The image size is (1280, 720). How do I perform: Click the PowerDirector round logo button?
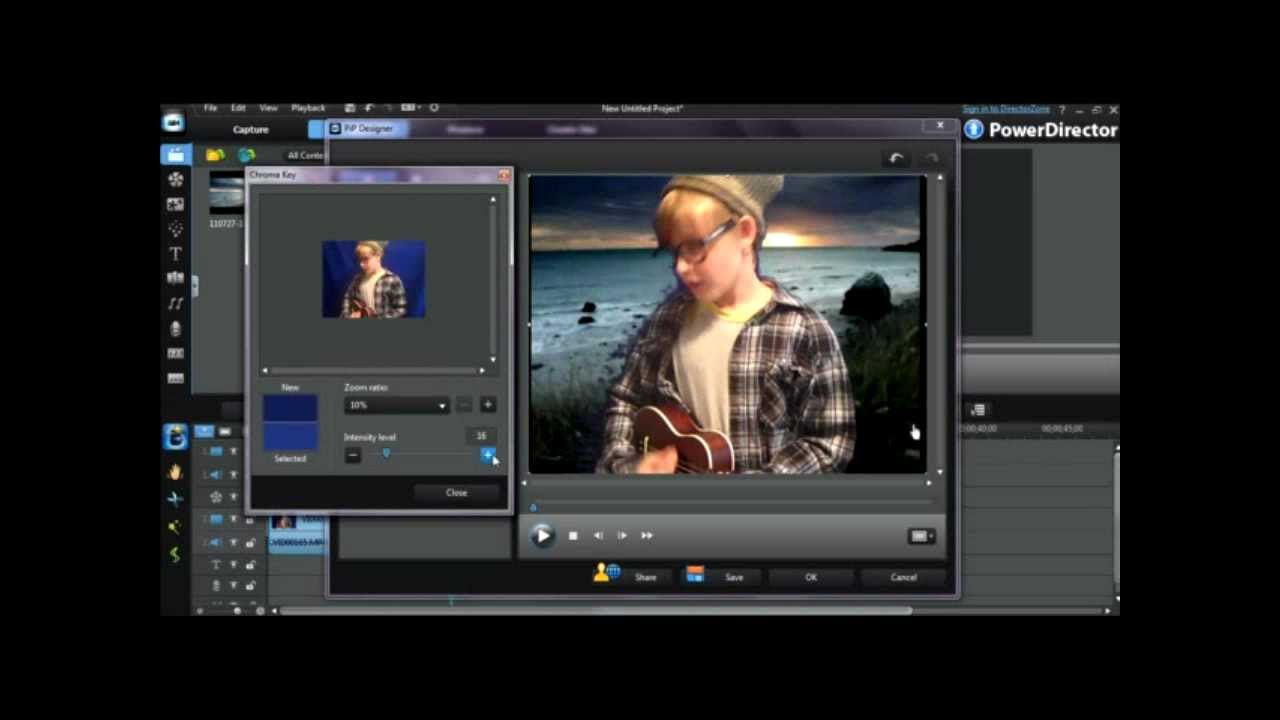(x=974, y=129)
